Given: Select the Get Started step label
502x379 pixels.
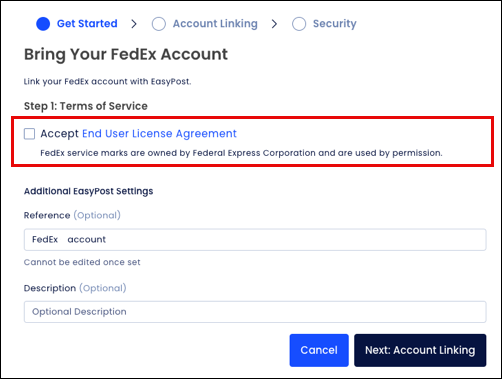Looking at the screenshot, I should tap(87, 24).
